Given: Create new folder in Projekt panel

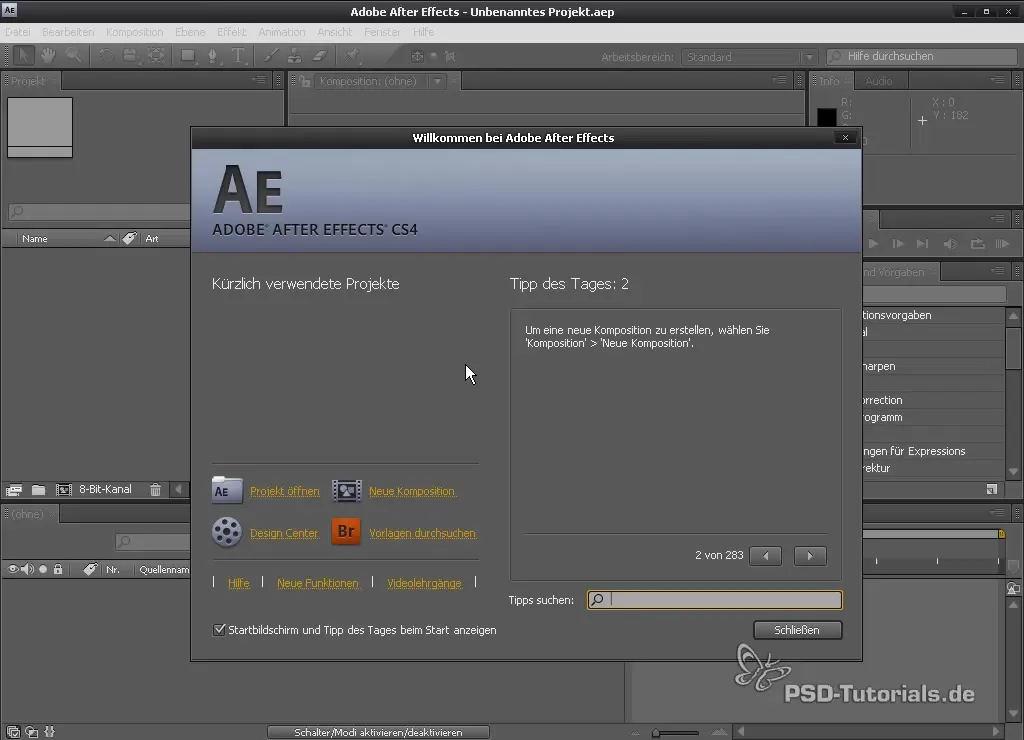Looking at the screenshot, I should point(39,489).
